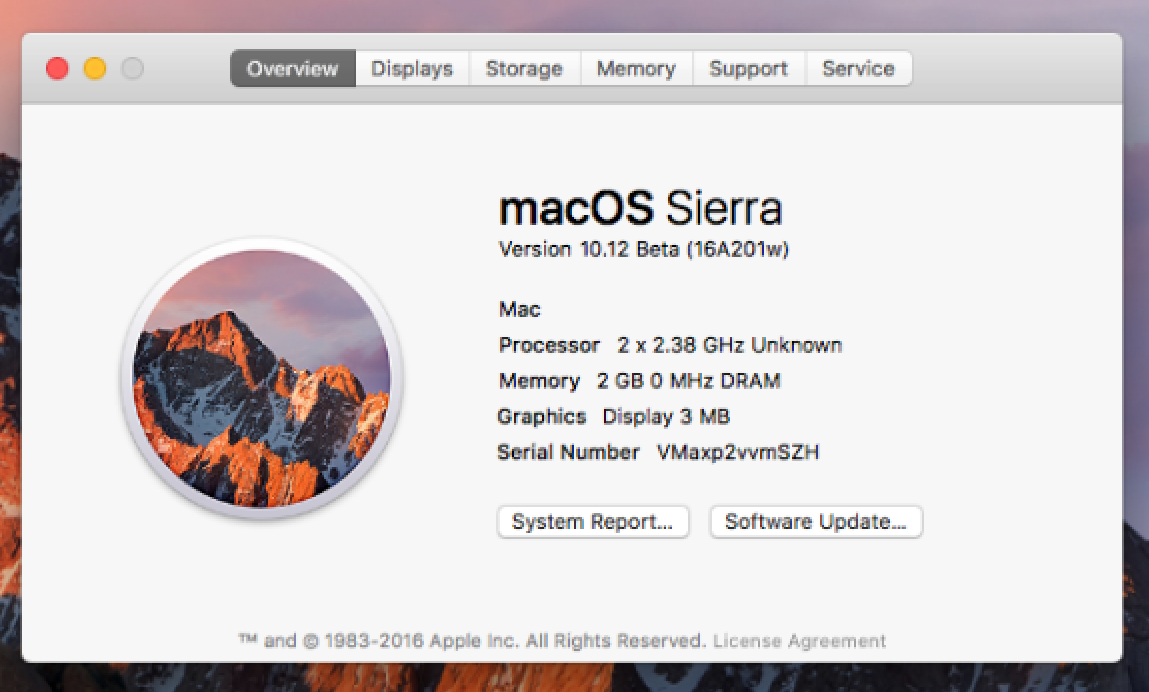
Task: Click the System Report... button
Action: (593, 522)
